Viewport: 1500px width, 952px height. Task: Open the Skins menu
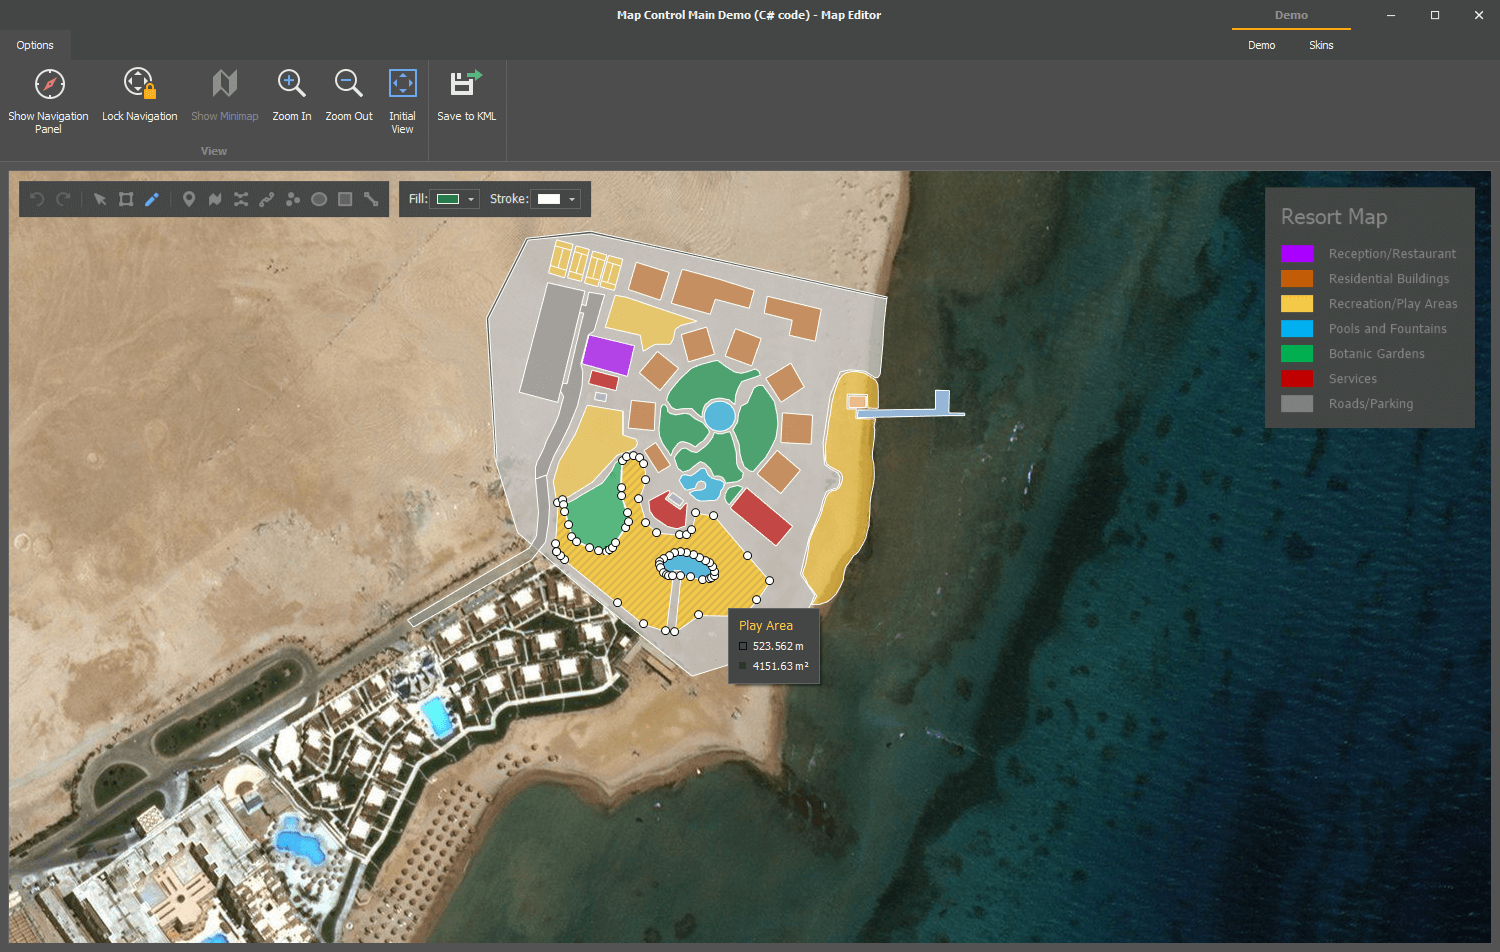coord(1321,45)
